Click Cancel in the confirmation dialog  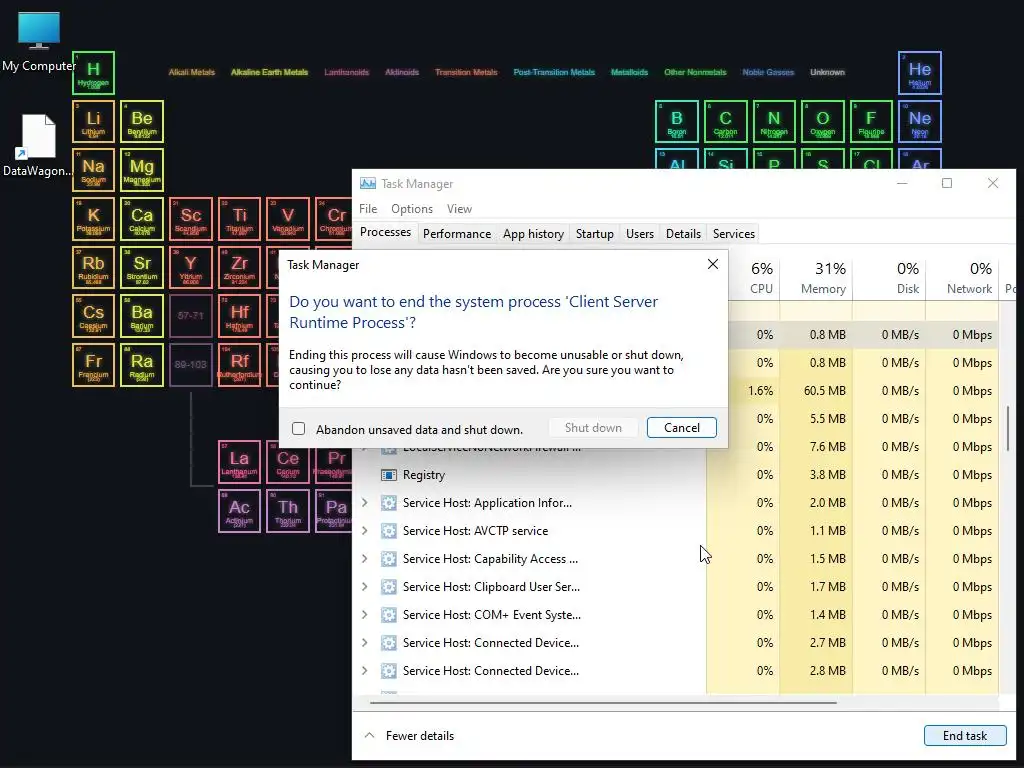pos(681,428)
